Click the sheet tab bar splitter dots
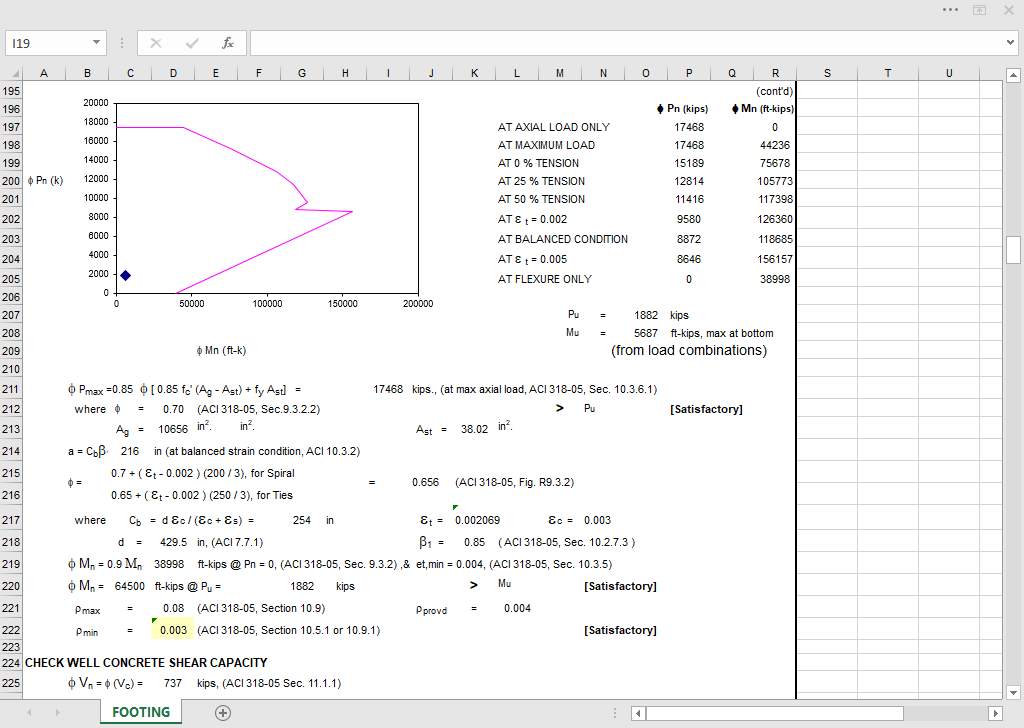The height and width of the screenshot is (728, 1024). tap(615, 713)
